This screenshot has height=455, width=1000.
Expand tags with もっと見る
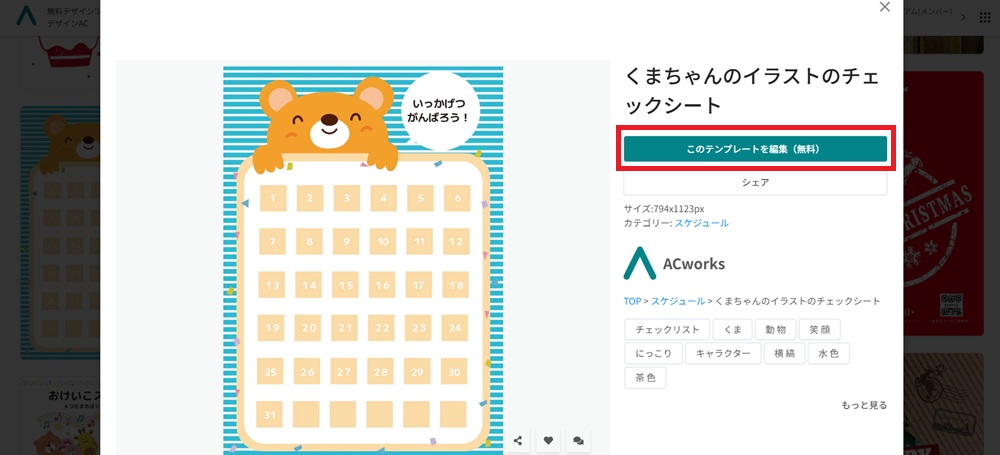point(864,405)
